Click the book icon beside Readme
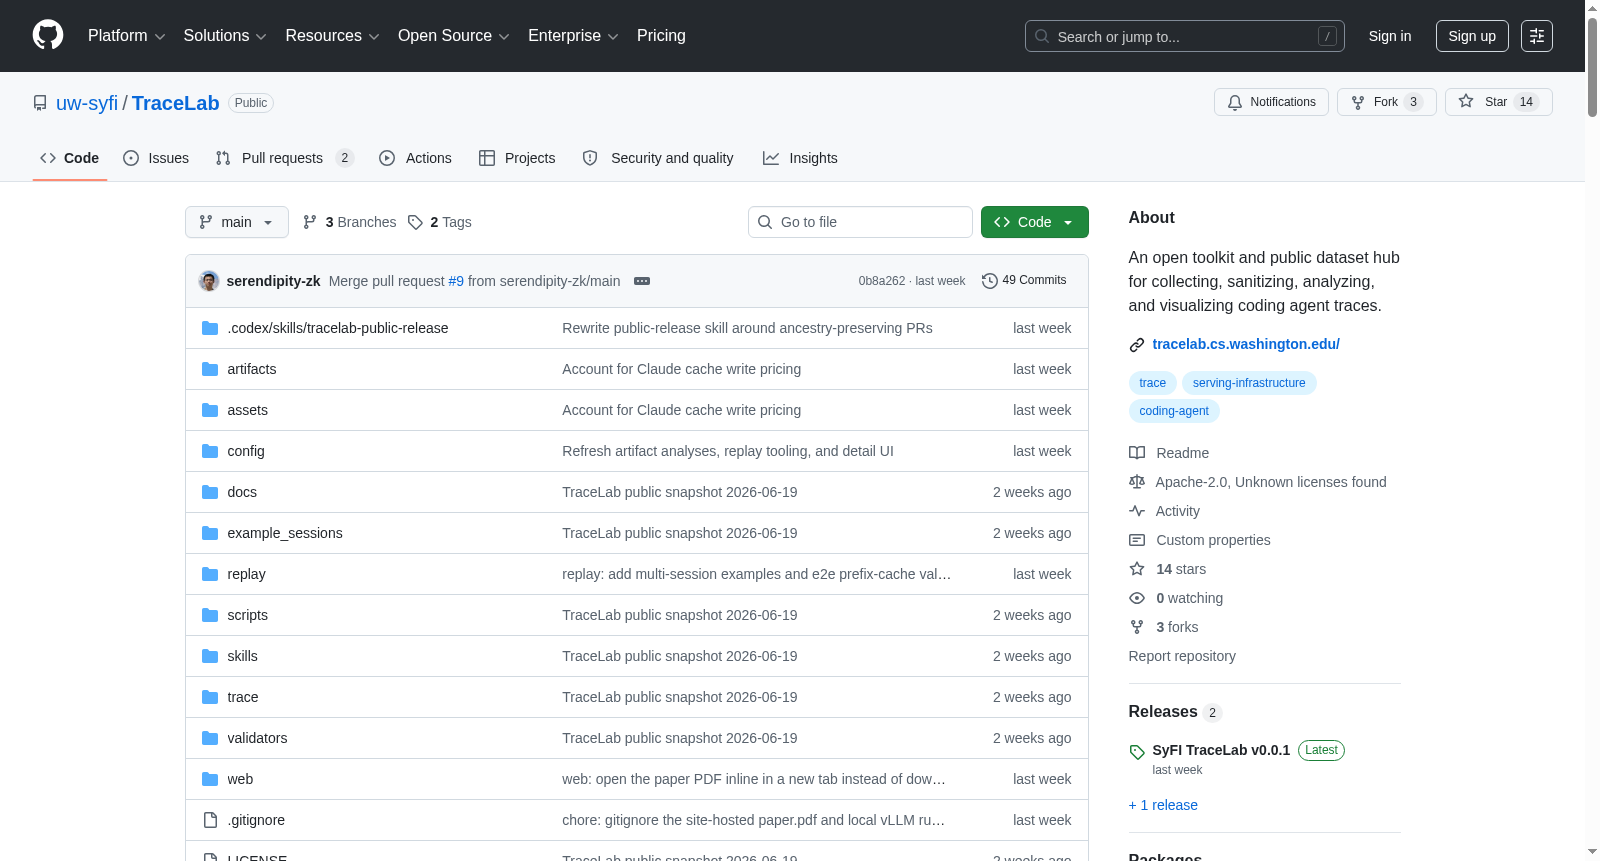Screen dimensions: 1600x861 [1137, 453]
